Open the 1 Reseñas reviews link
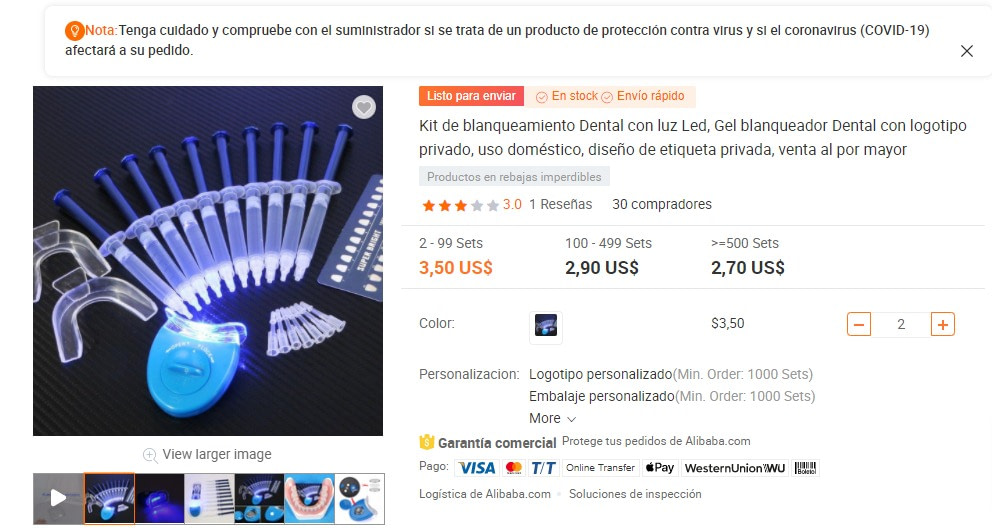Viewport: 992px width, 528px height. coord(561,204)
